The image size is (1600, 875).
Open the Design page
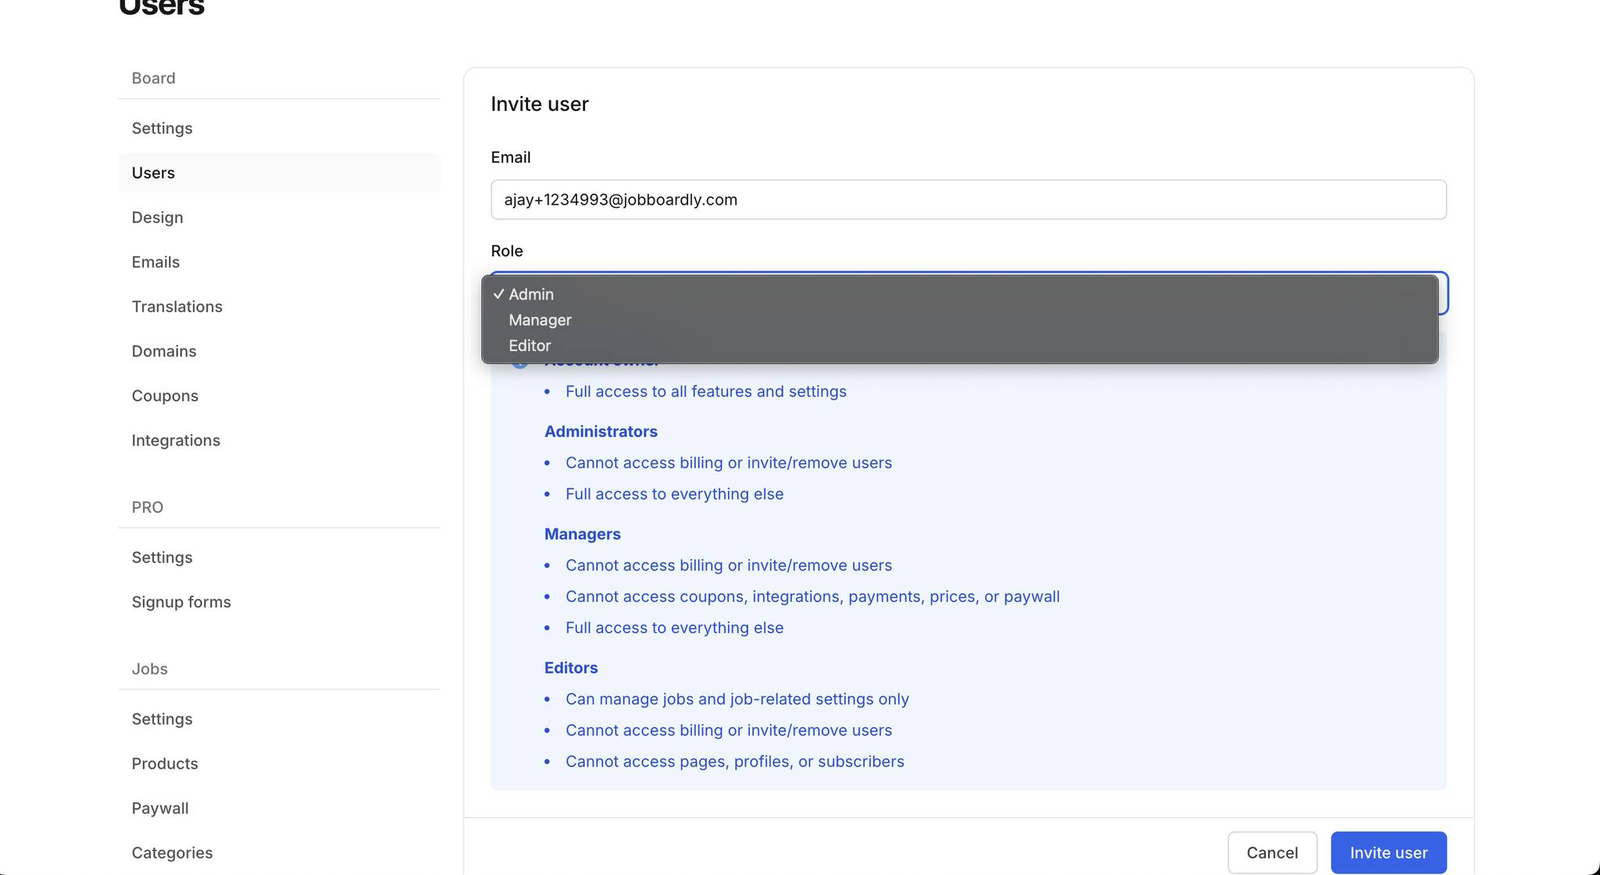[157, 218]
